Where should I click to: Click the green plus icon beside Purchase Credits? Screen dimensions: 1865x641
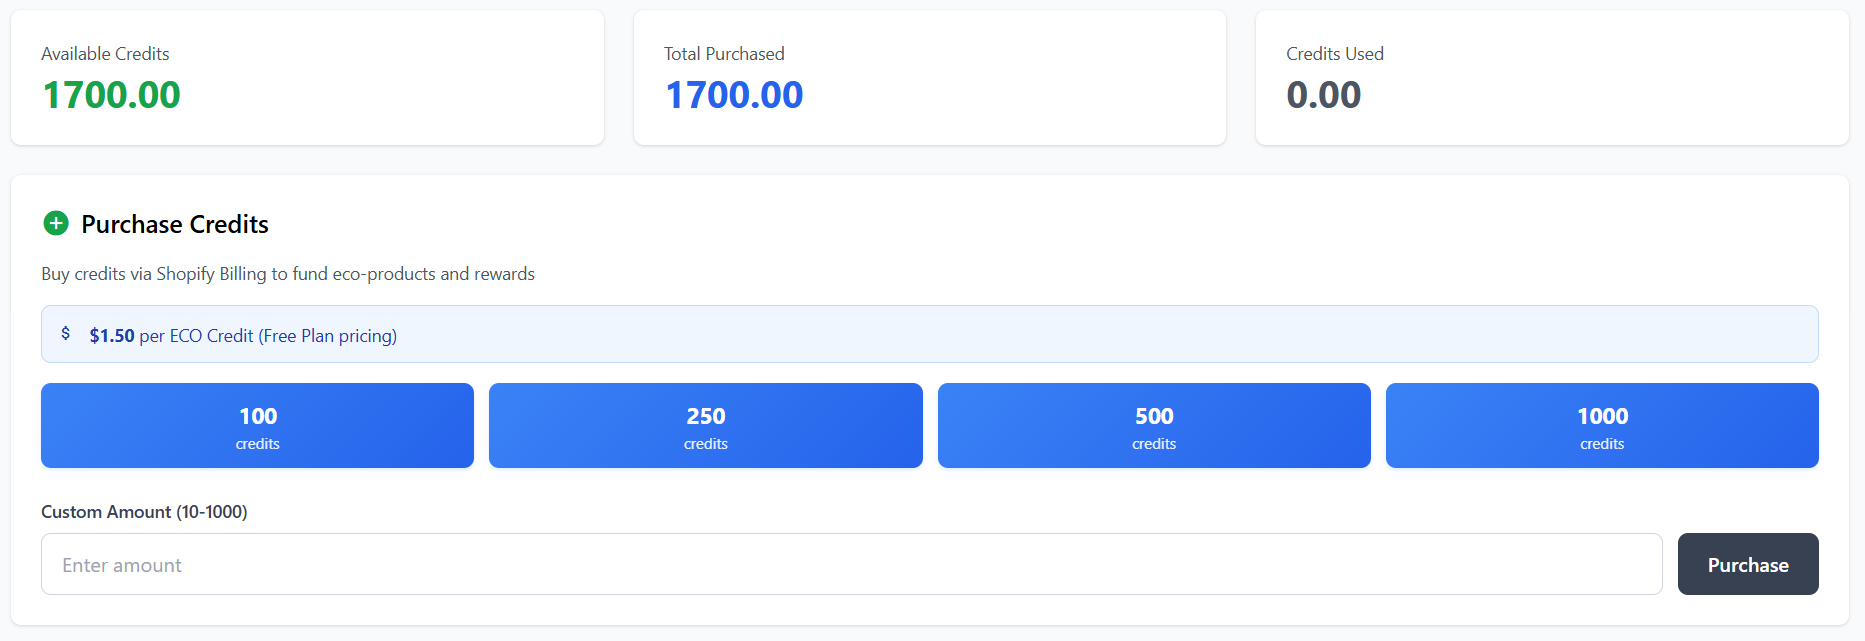point(56,224)
